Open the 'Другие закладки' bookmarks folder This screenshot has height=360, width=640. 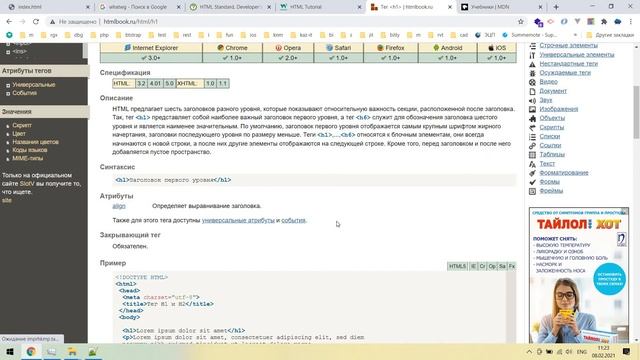coord(611,35)
